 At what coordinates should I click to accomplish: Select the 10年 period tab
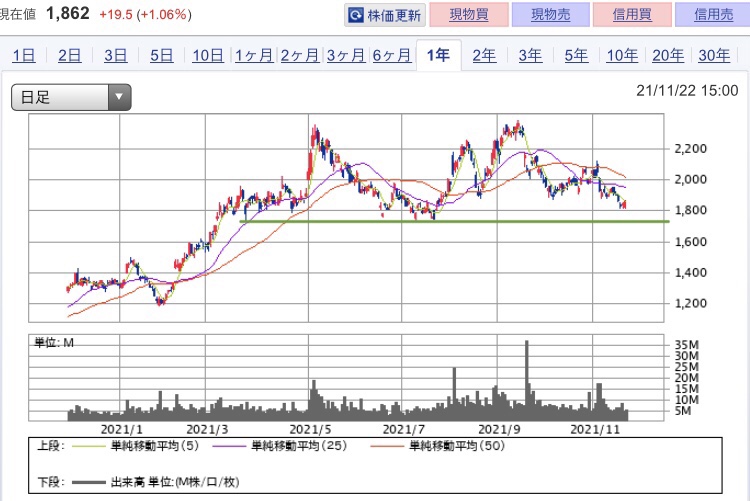(x=622, y=56)
